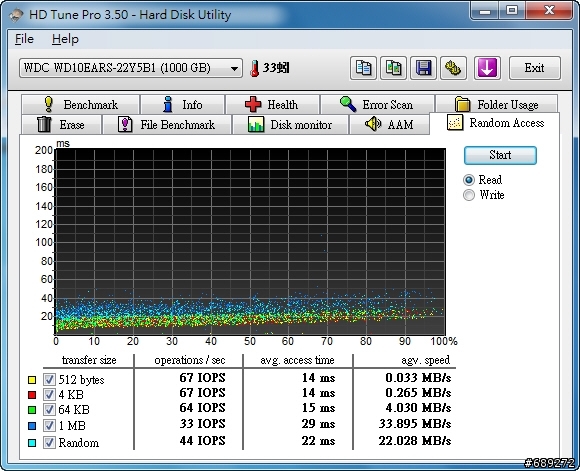The height and width of the screenshot is (471, 580).
Task: Switch to the Health tab
Action: pos(273,104)
